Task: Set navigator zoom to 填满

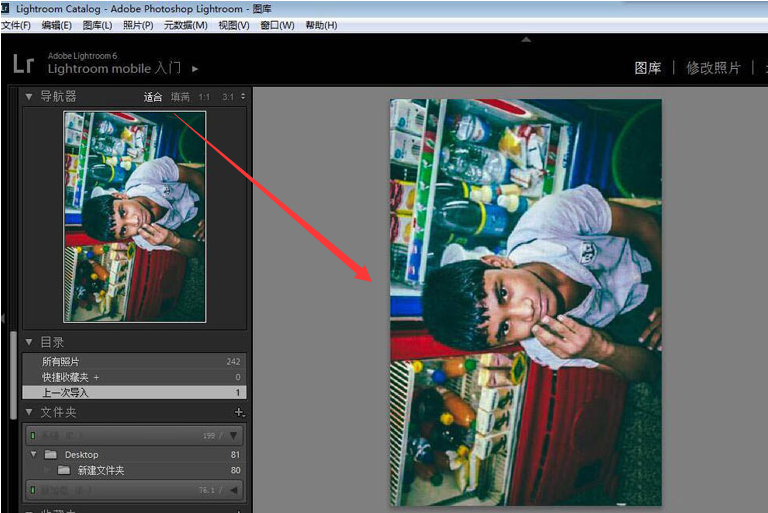Action: [180, 97]
